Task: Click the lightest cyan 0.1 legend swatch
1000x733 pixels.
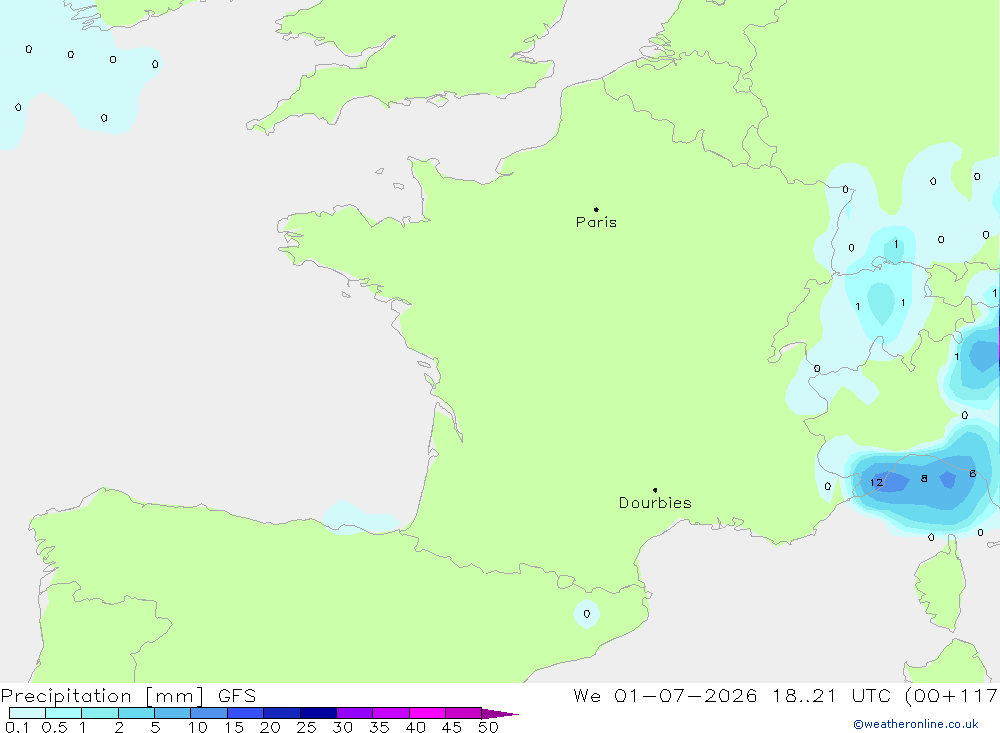Action: [27, 713]
